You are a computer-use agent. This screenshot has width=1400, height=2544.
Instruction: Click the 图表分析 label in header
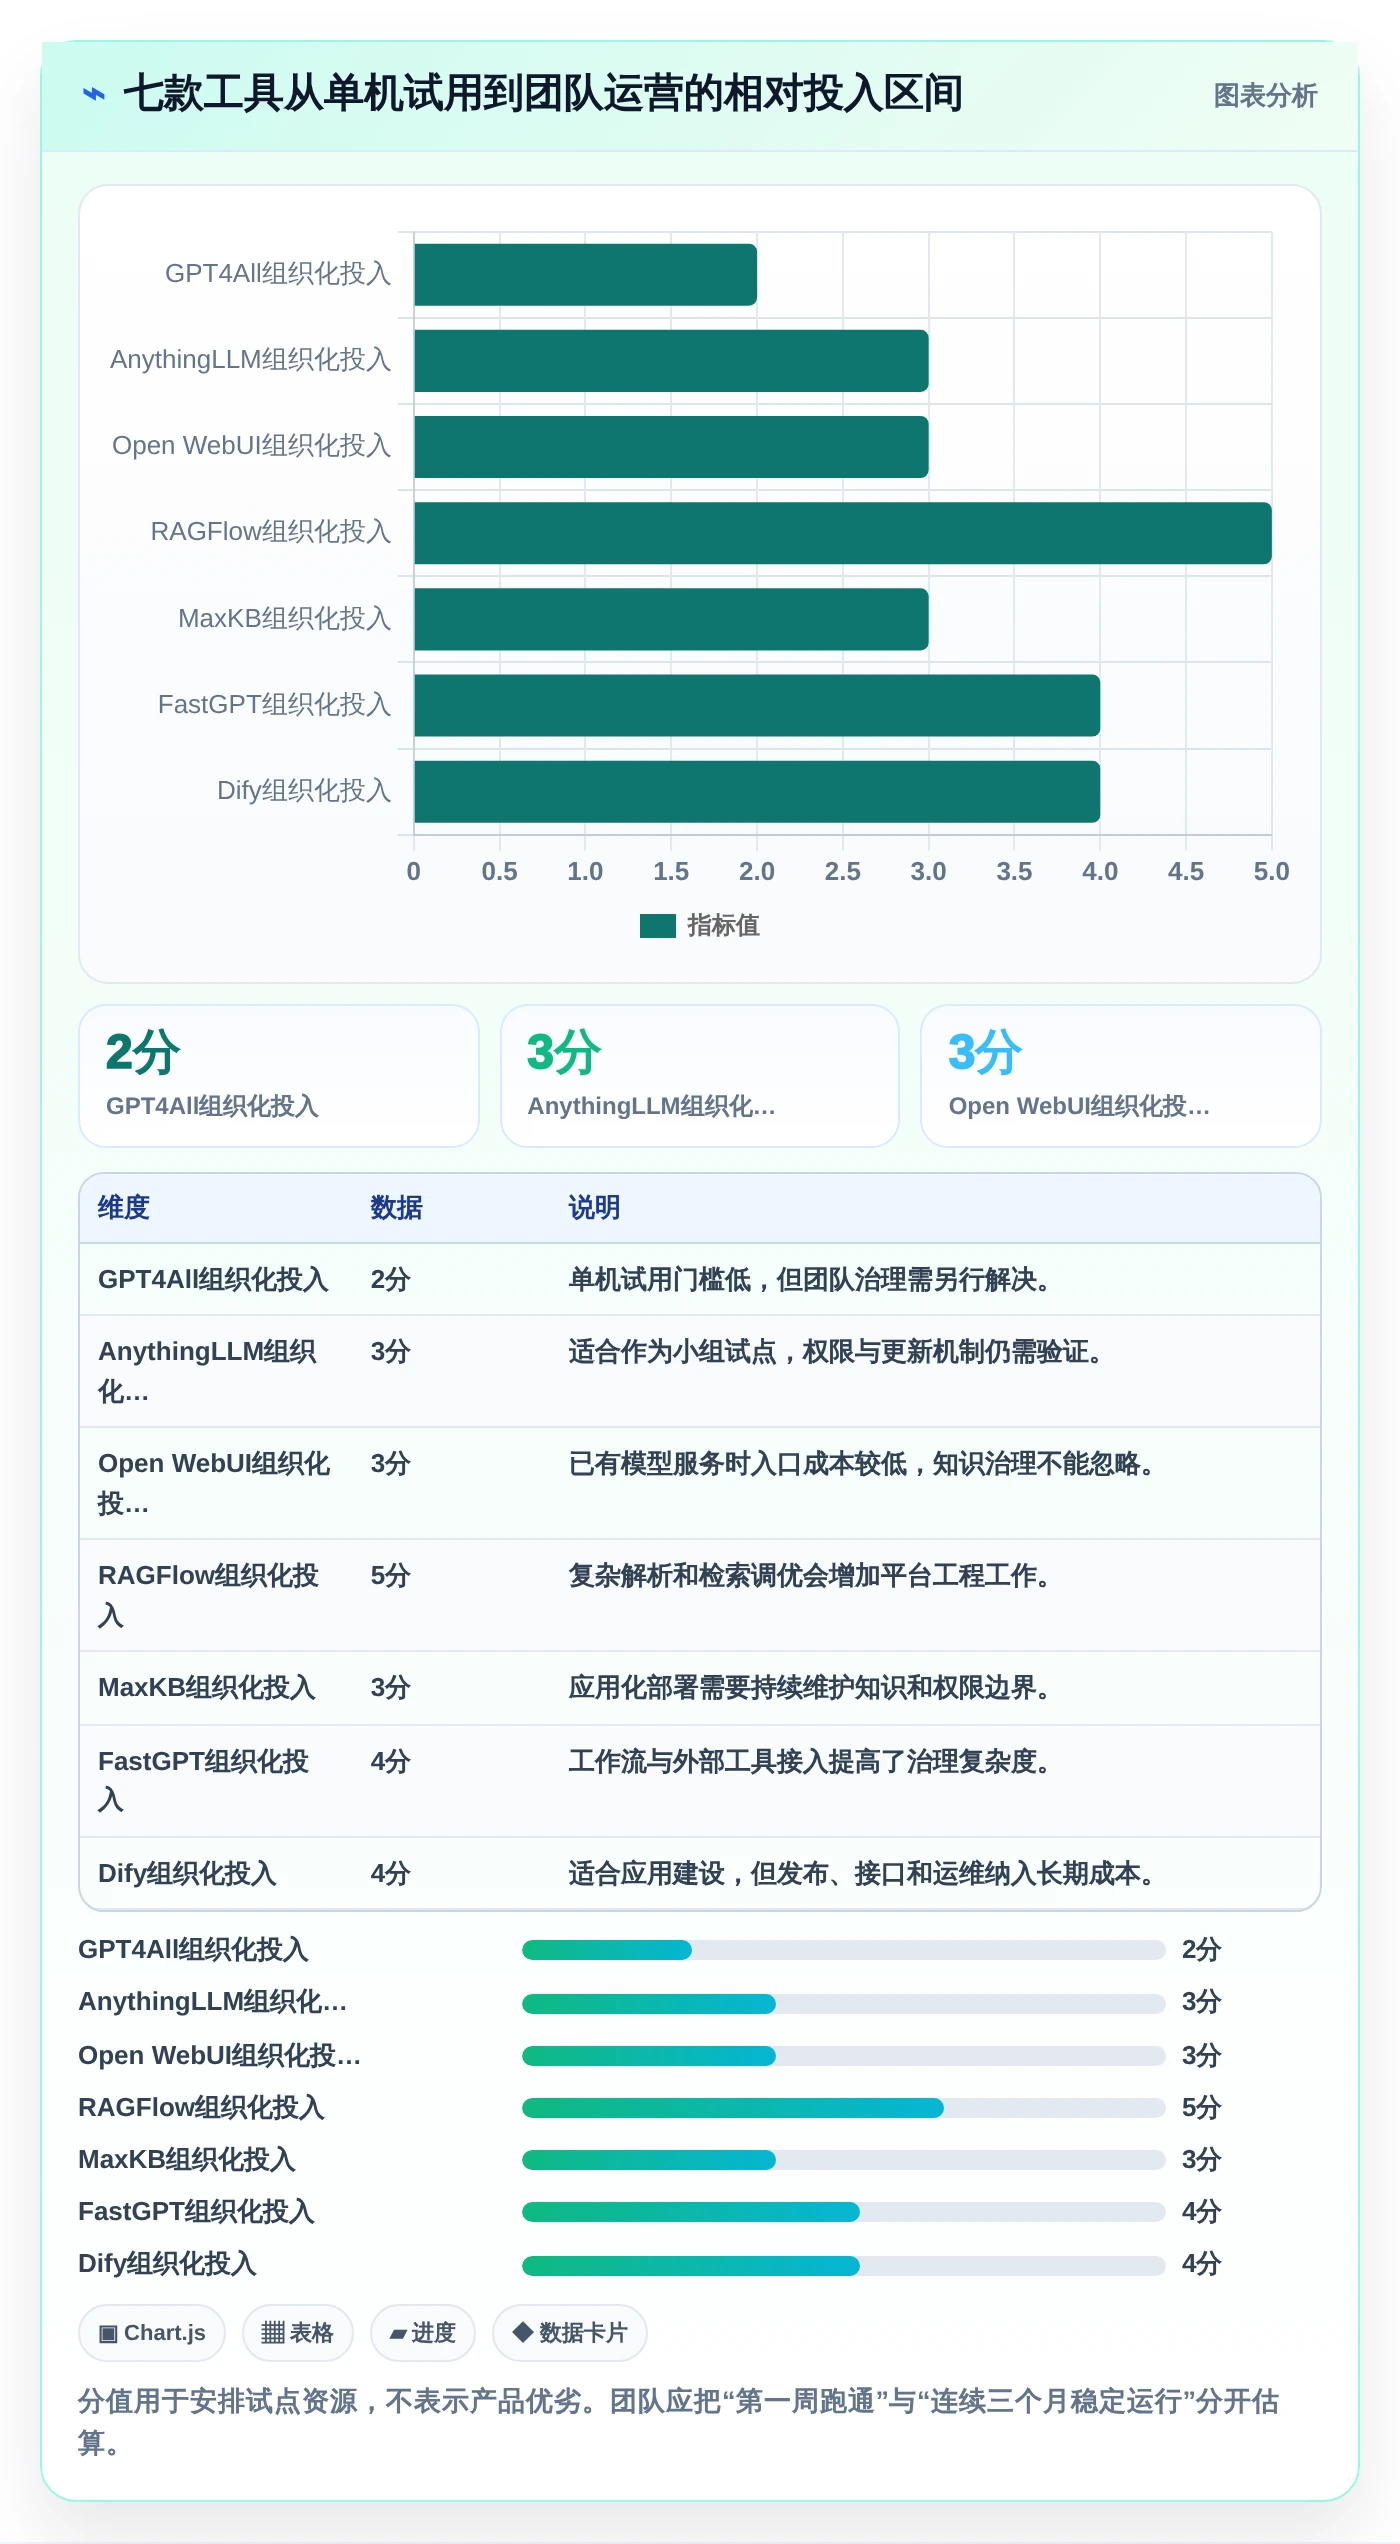[x=1265, y=96]
